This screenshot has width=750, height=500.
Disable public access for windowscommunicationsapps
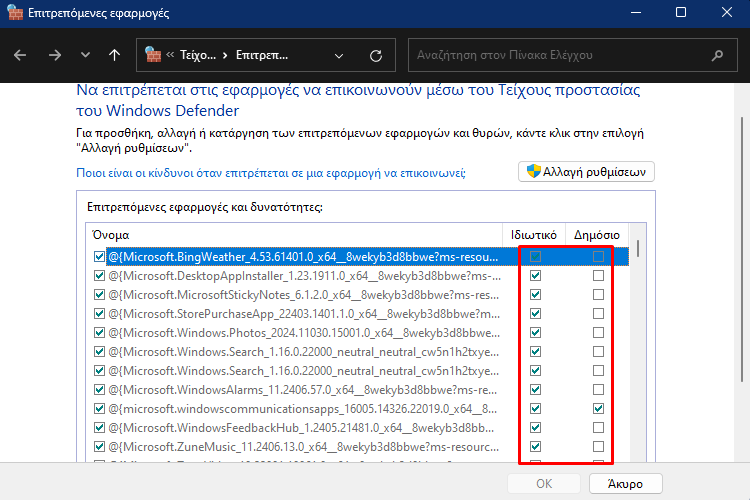[598, 409]
